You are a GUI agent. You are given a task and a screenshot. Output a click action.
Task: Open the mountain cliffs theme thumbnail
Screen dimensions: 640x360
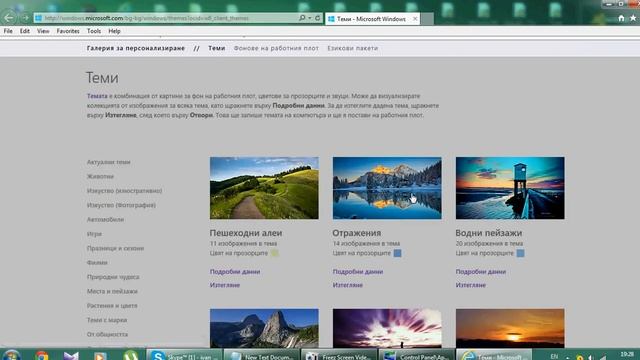tap(264, 328)
